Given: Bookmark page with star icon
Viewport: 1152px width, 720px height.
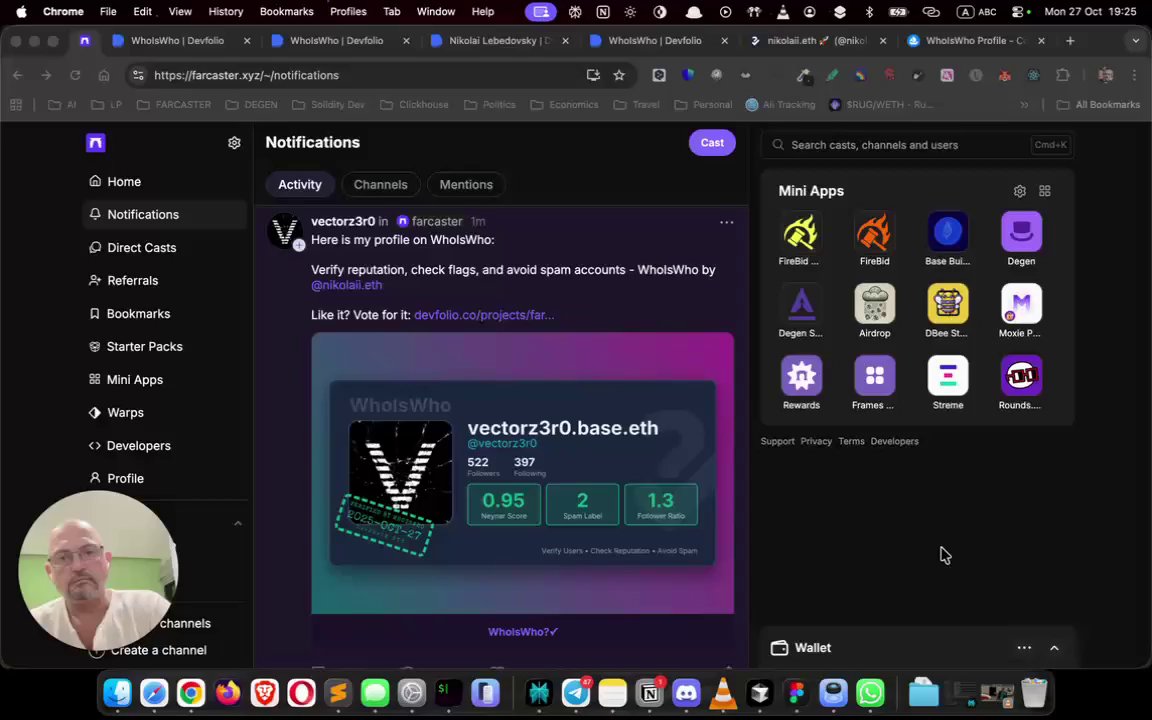Looking at the screenshot, I should (619, 75).
